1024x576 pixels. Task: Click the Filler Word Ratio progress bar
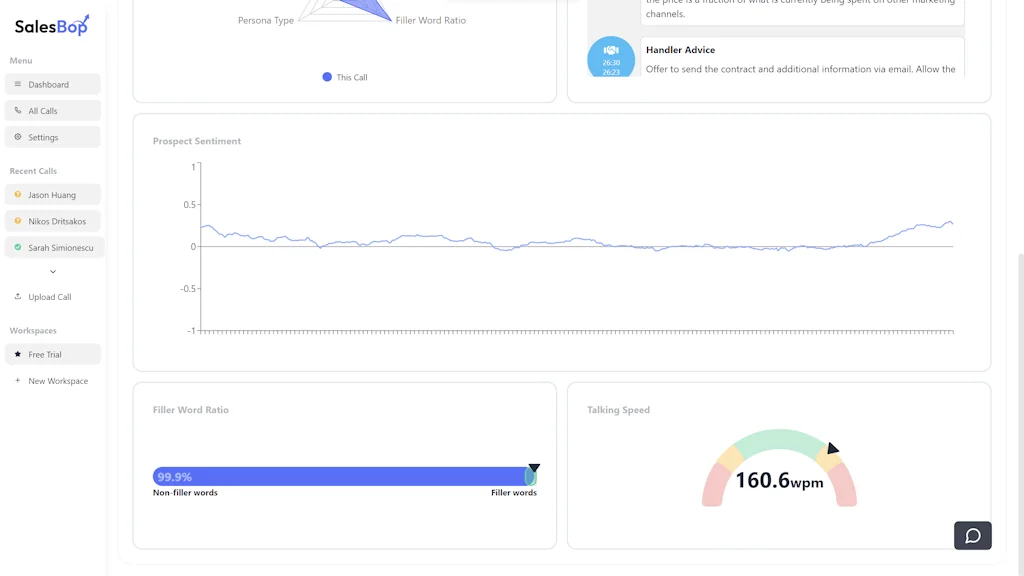tap(345, 476)
